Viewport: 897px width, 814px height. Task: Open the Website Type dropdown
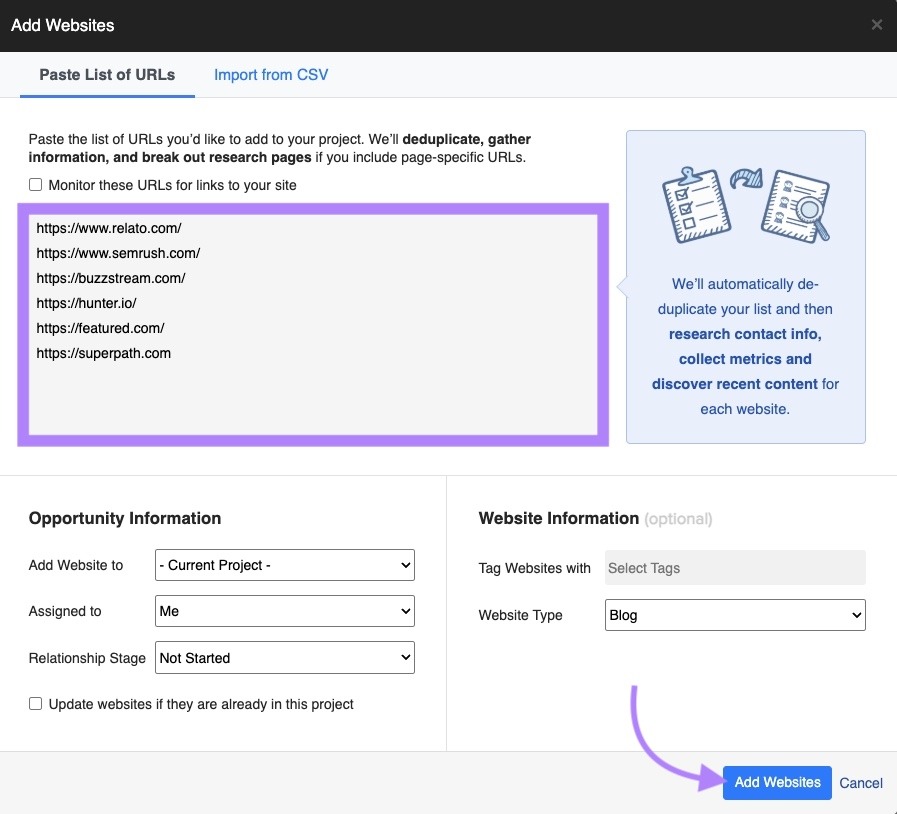pos(735,615)
